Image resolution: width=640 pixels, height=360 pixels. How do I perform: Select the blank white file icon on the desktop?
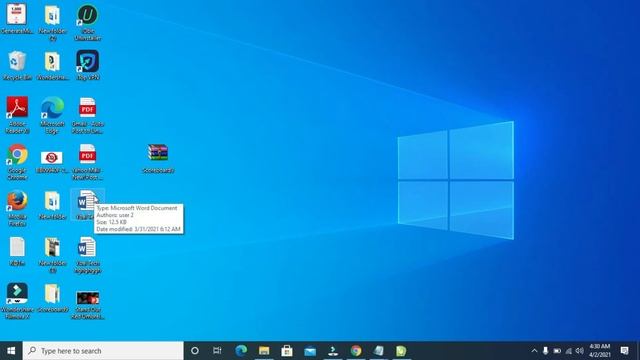click(x=17, y=247)
